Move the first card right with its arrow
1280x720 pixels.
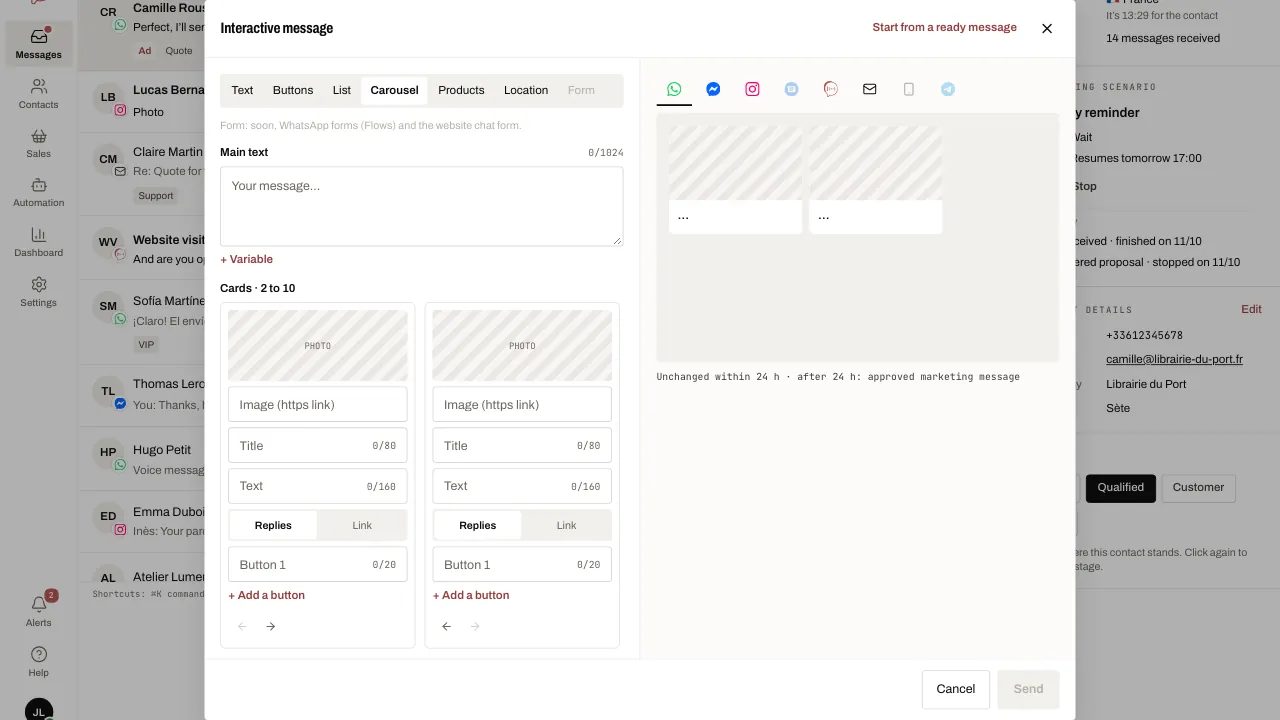(270, 626)
